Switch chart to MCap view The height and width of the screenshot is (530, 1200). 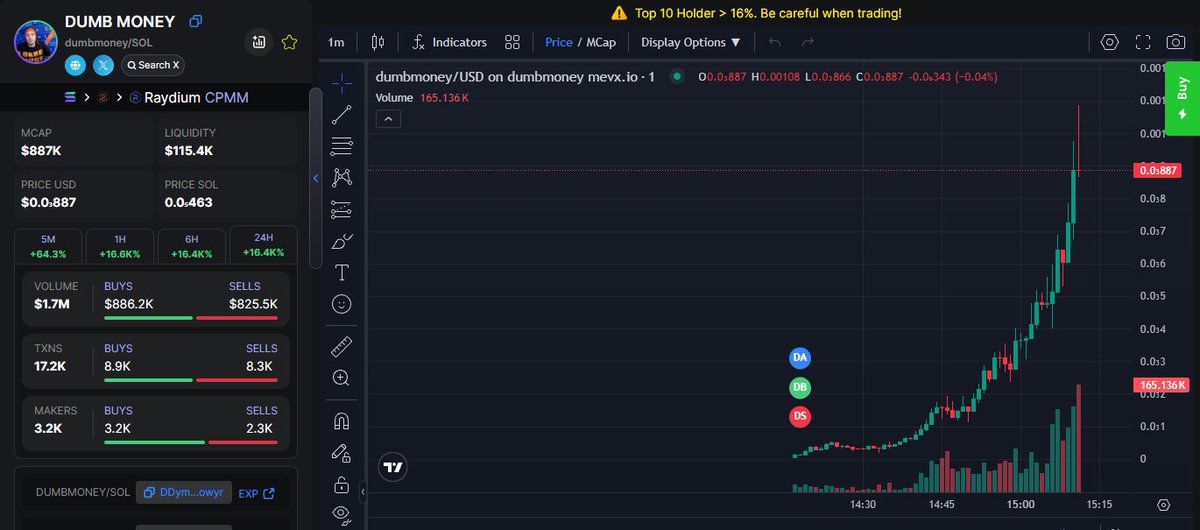click(601, 42)
